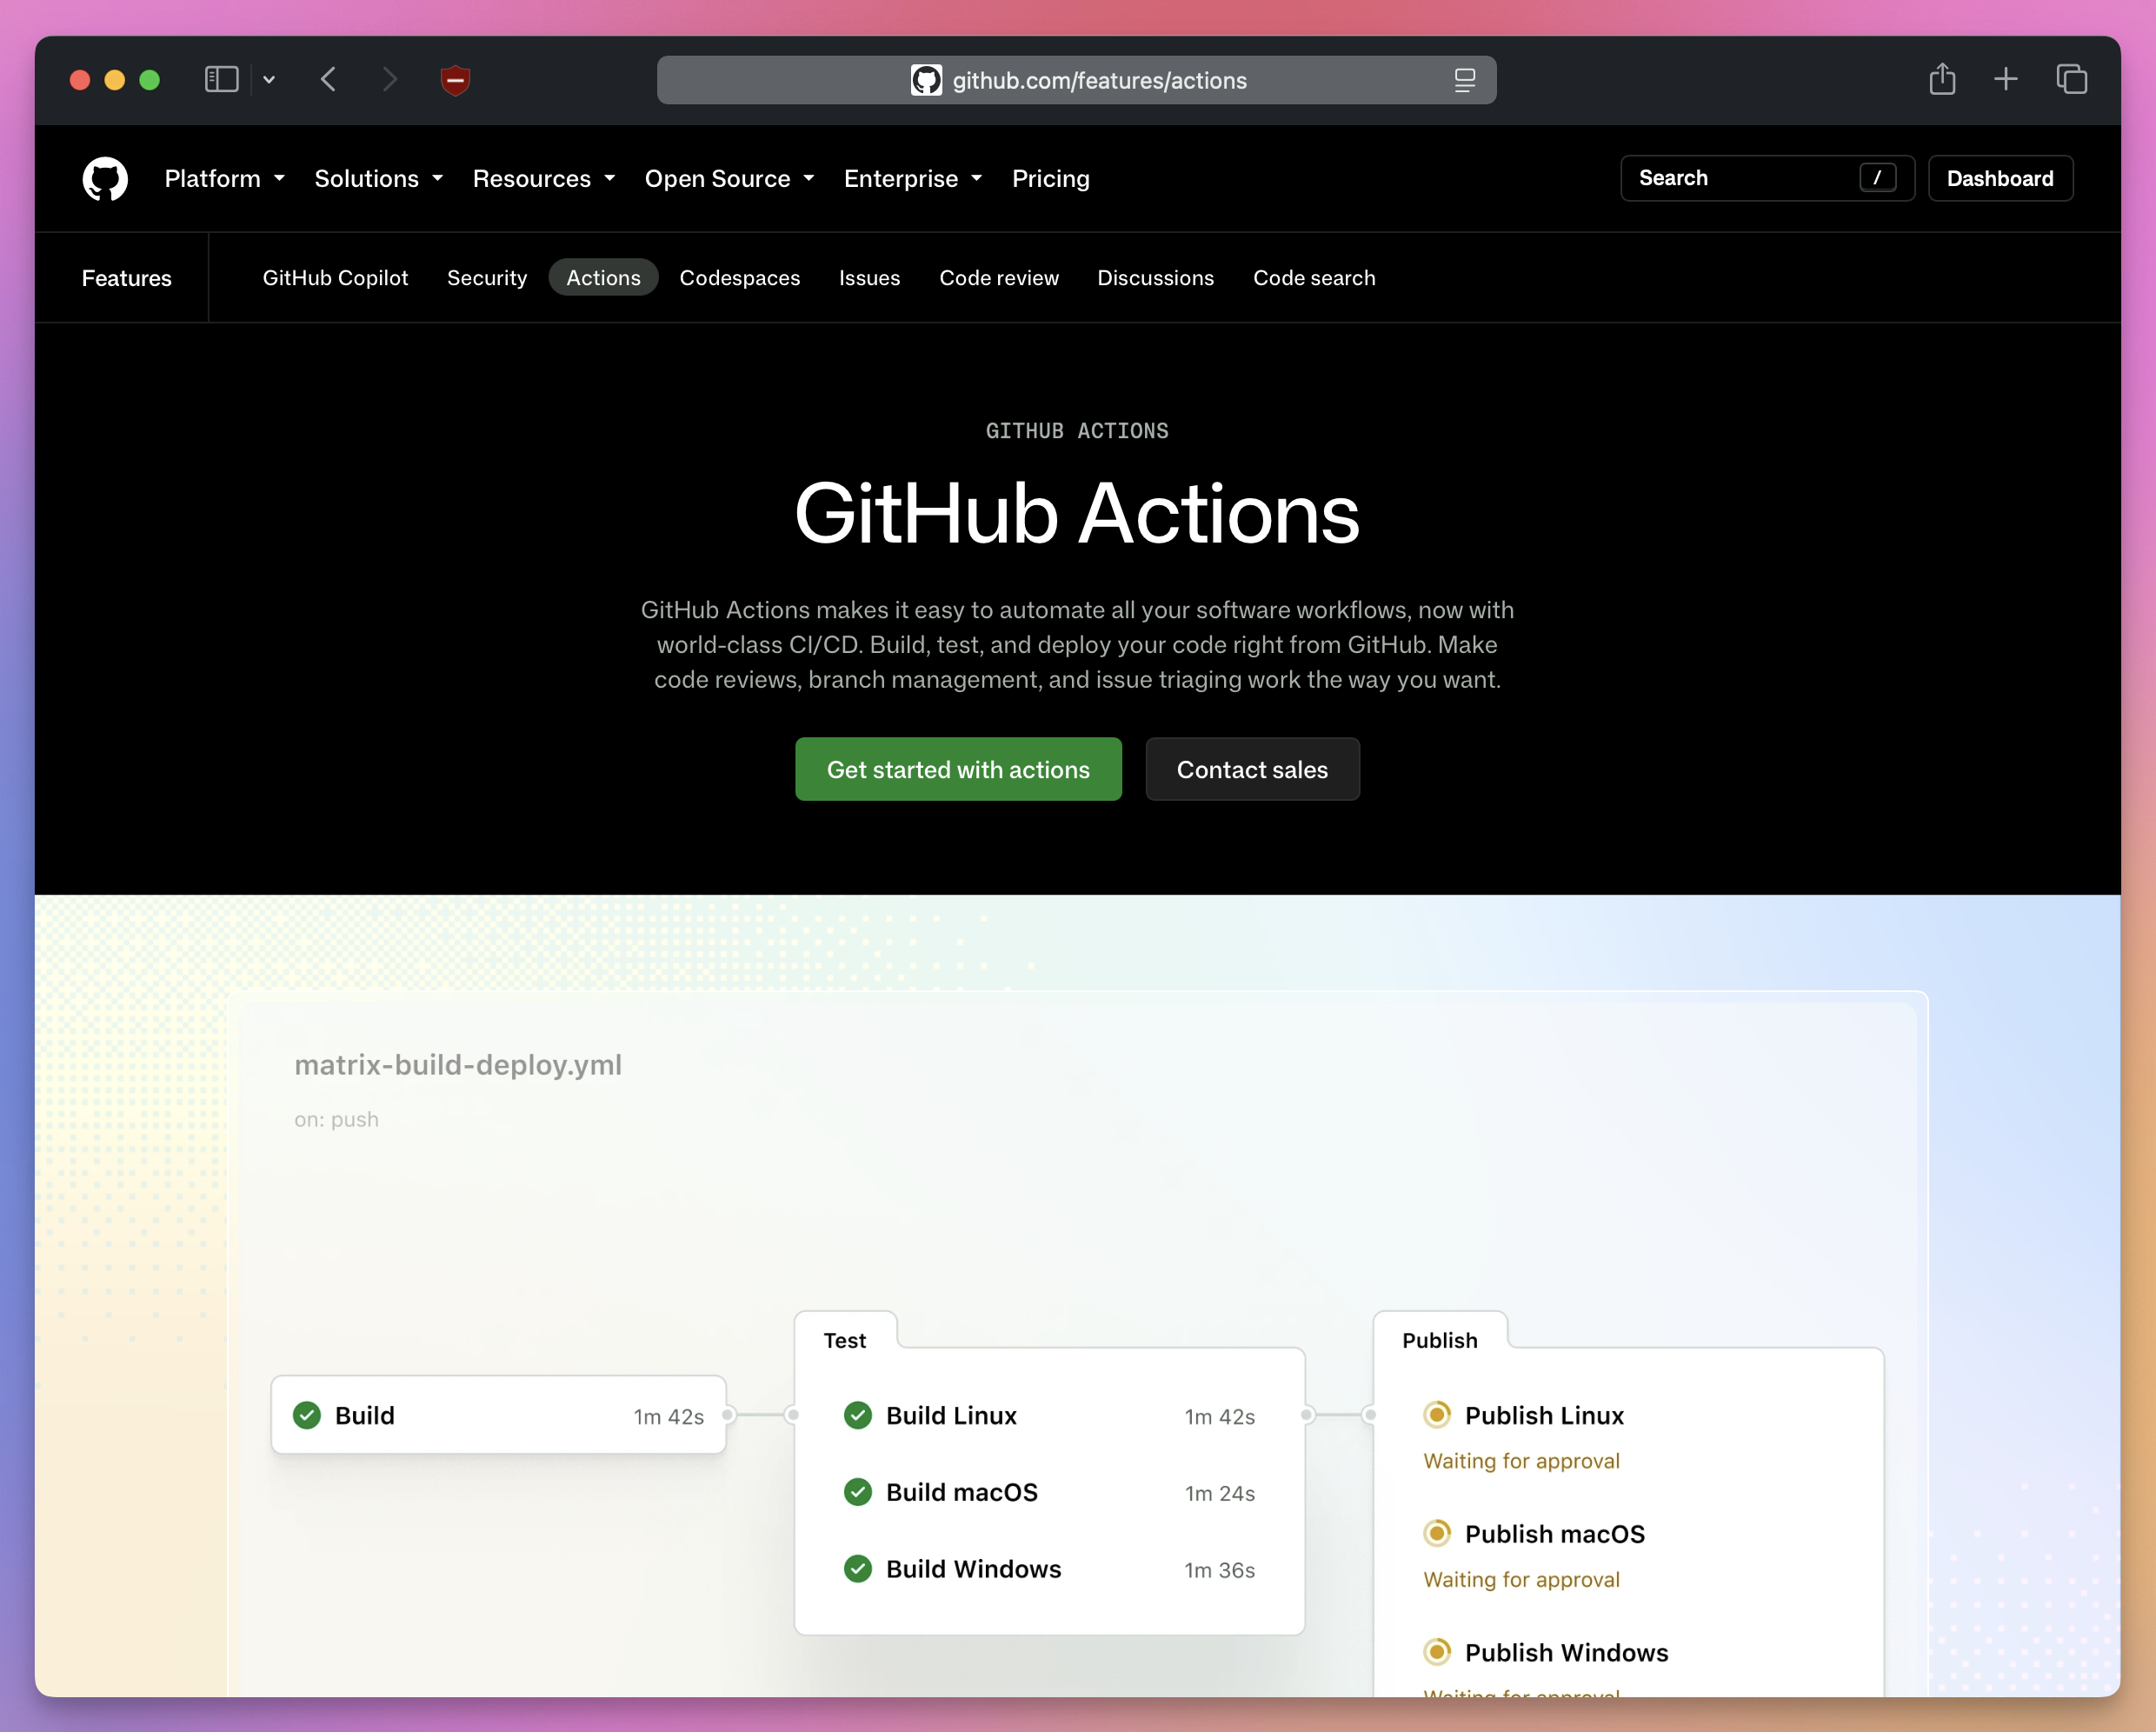Expand the Open Source menu

coord(730,179)
